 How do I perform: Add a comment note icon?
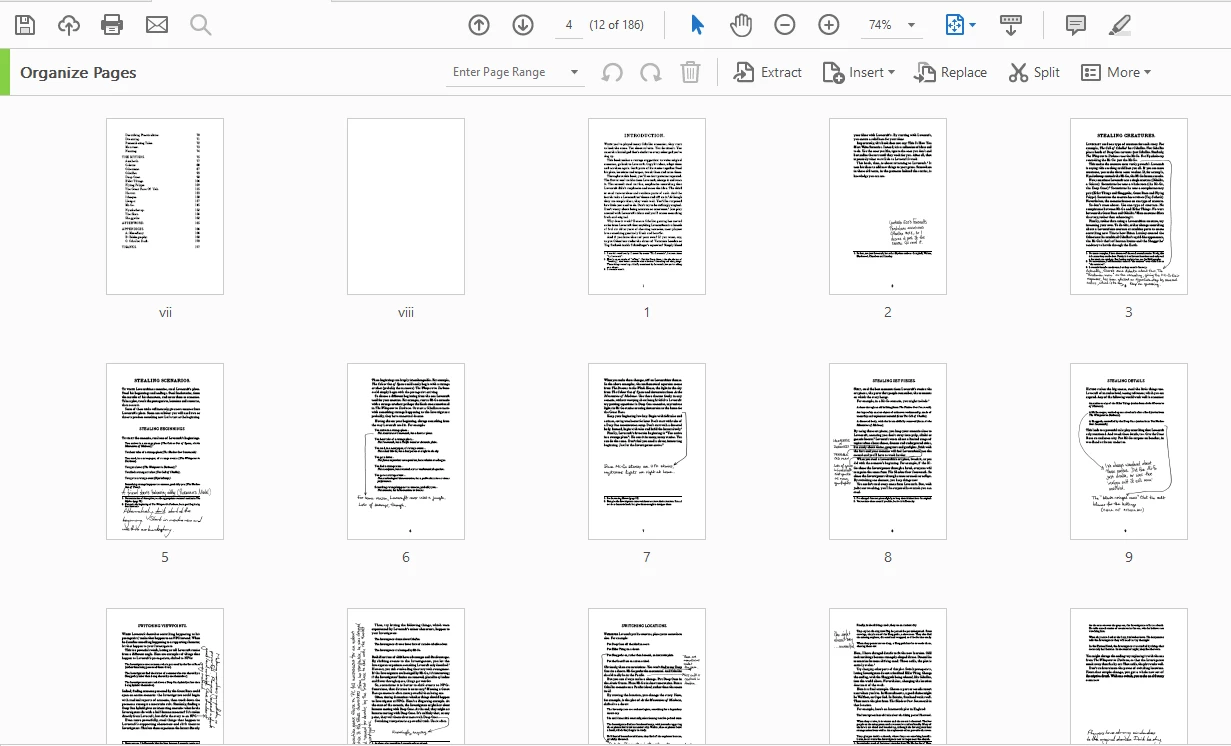1076,25
